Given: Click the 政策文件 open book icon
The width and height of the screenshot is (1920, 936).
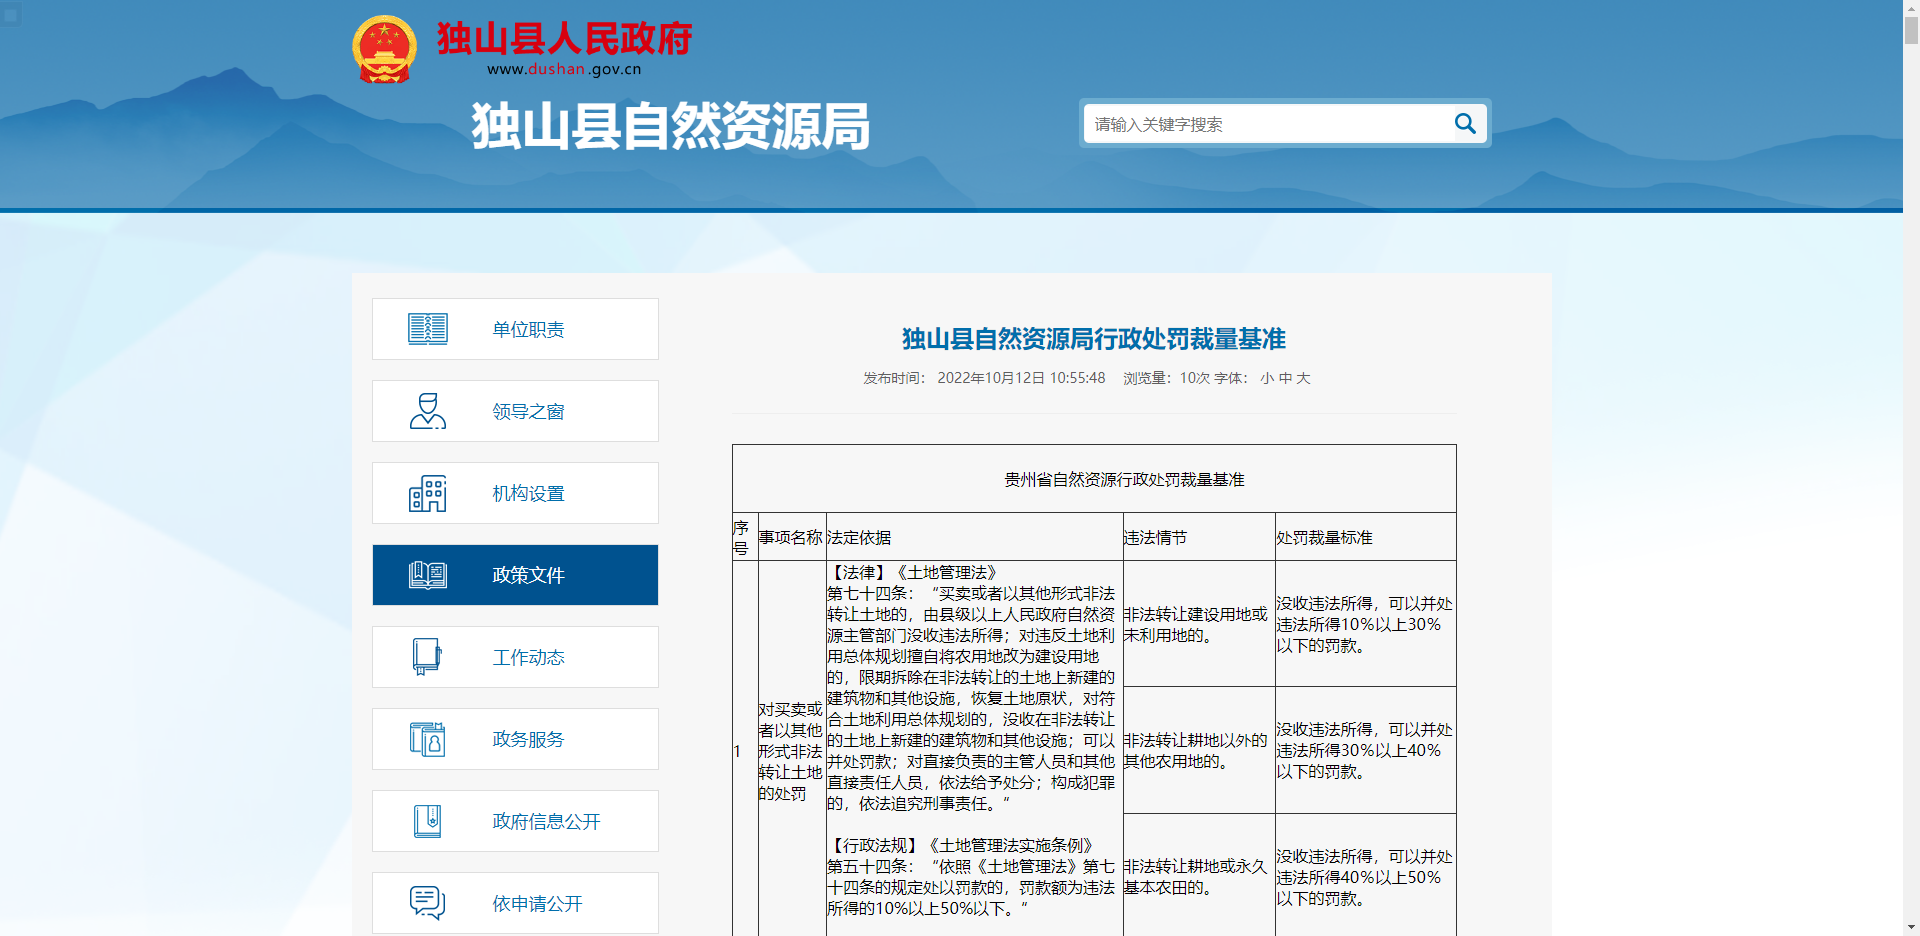Looking at the screenshot, I should (x=428, y=575).
